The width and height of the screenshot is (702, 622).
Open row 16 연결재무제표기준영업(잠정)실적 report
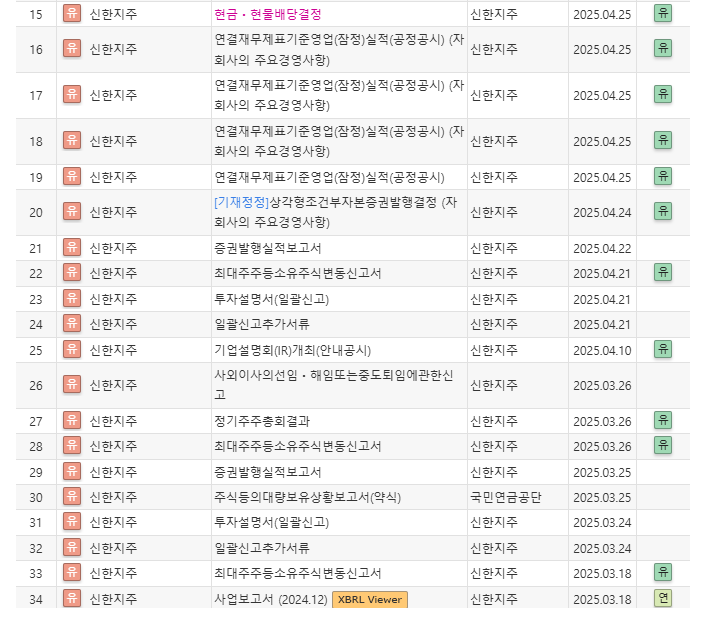[339, 49]
